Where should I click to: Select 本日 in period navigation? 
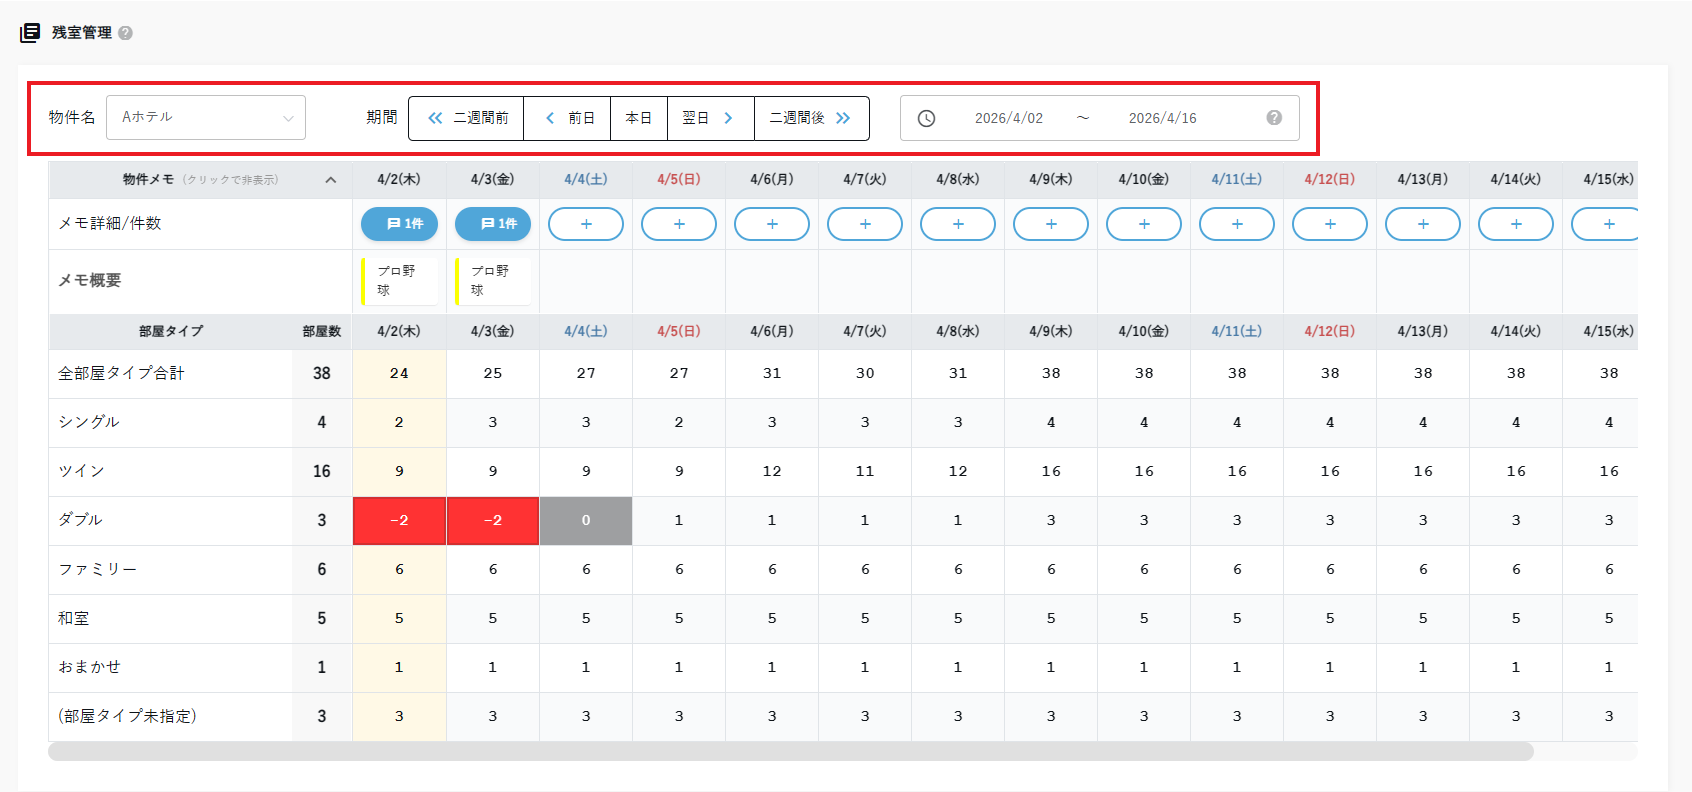pos(638,118)
